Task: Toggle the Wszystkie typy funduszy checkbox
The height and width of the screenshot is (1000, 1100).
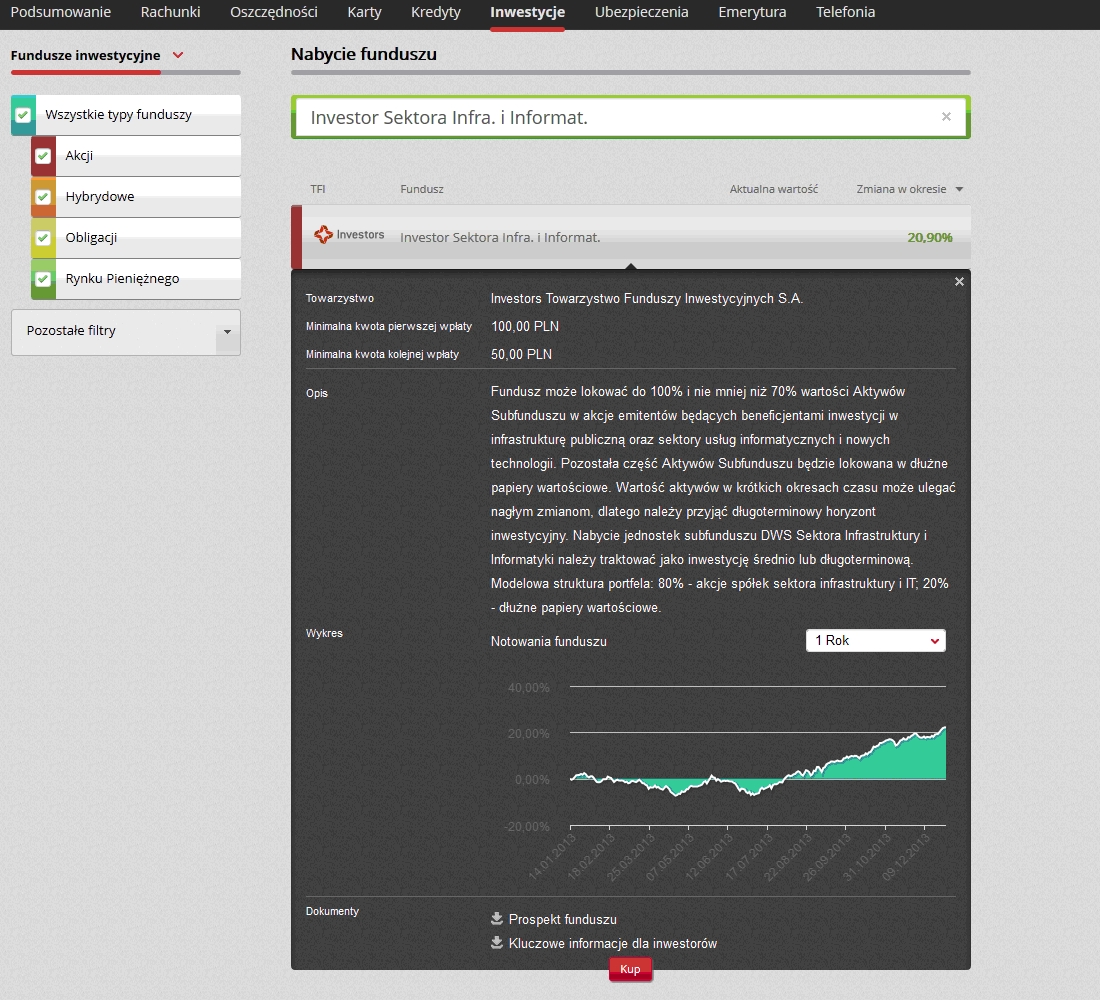Action: click(23, 115)
